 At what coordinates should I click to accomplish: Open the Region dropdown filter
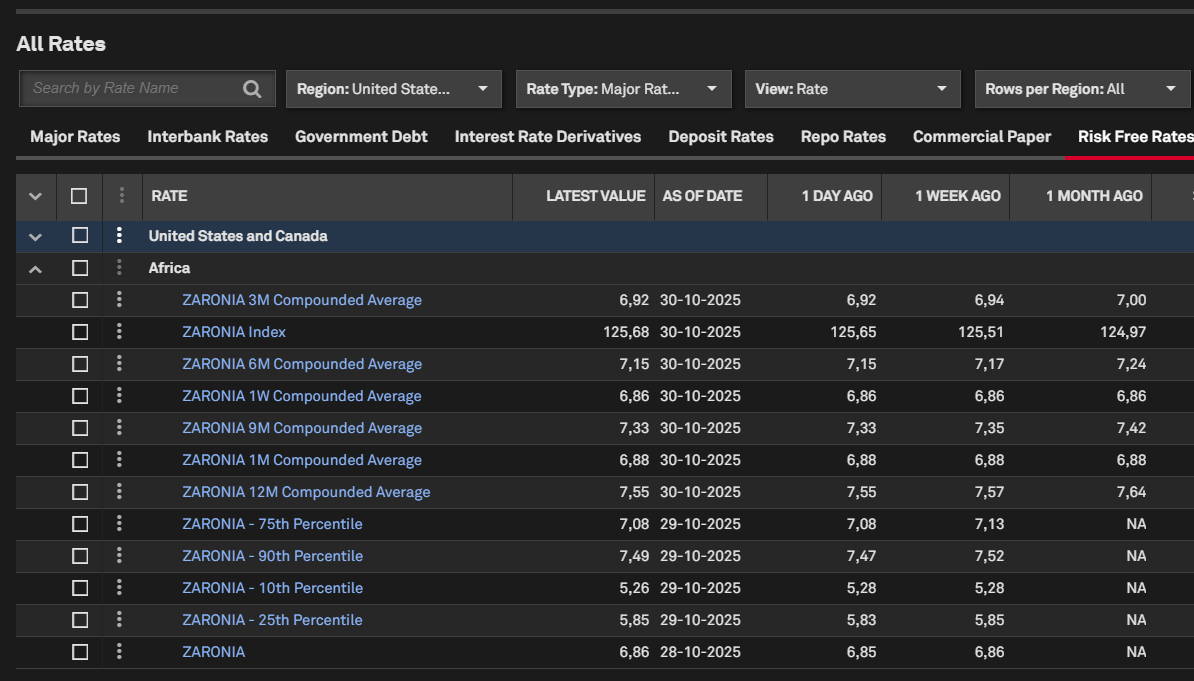(x=393, y=89)
